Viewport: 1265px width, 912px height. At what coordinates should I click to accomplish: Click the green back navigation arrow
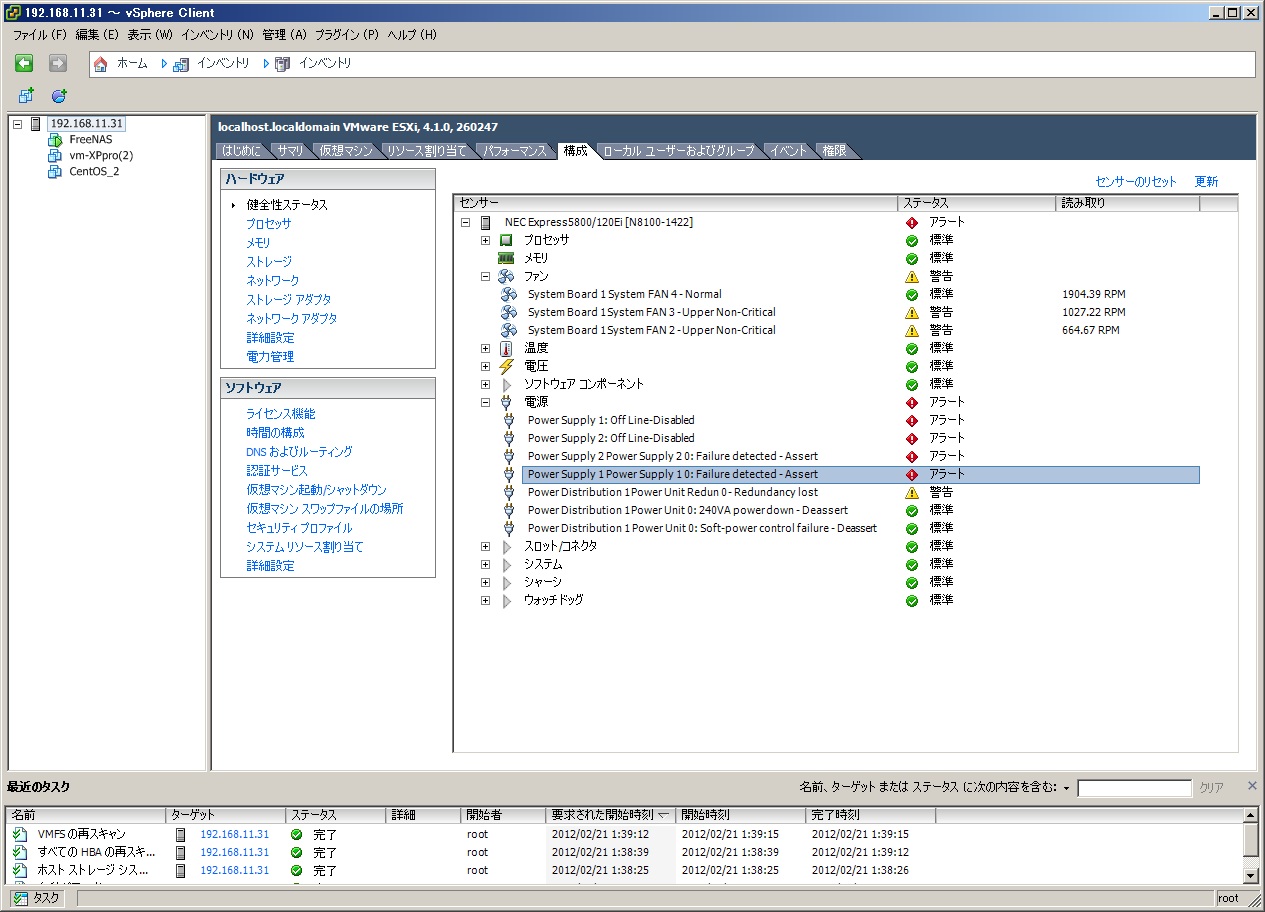pos(24,63)
